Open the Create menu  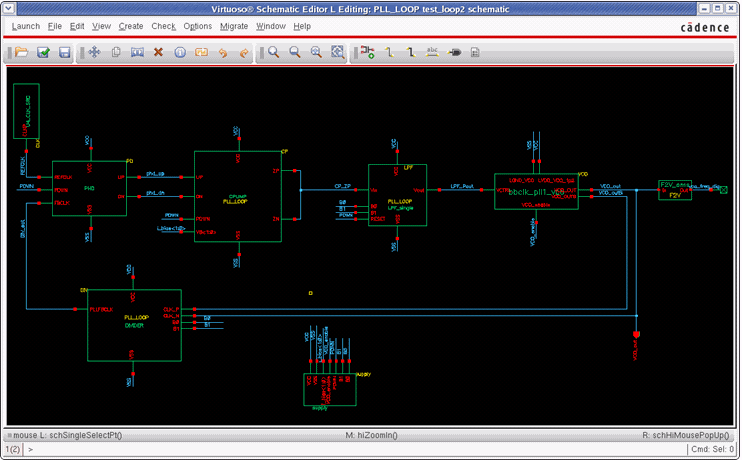(x=131, y=26)
